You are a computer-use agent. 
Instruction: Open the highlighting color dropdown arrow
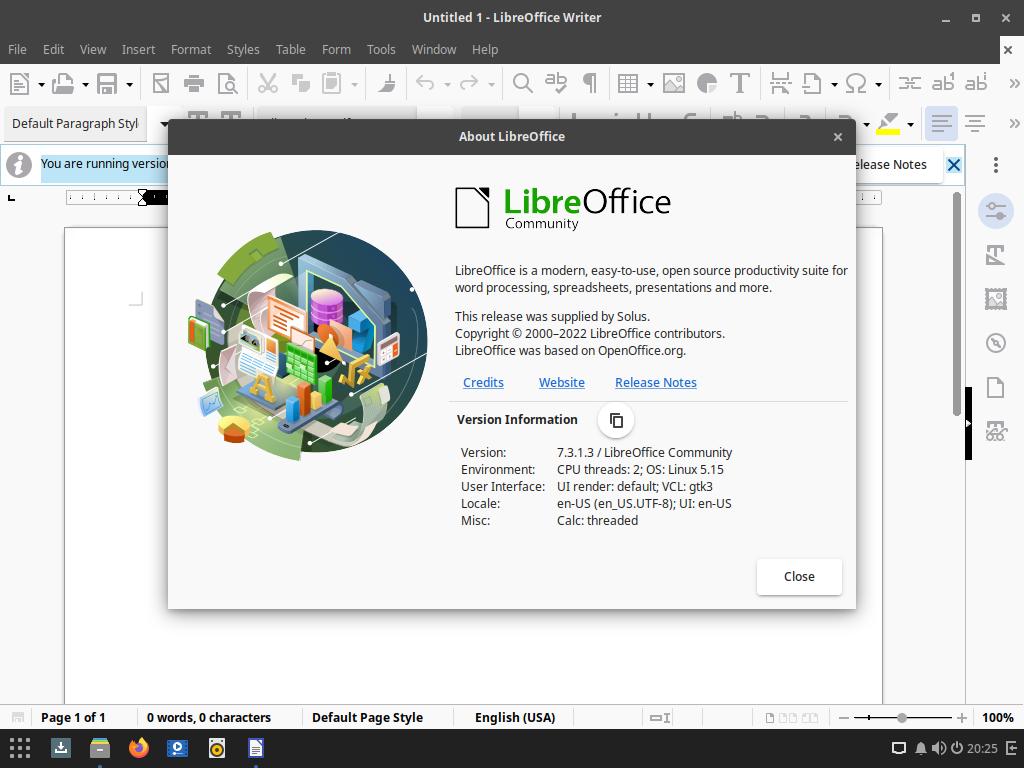(910, 124)
